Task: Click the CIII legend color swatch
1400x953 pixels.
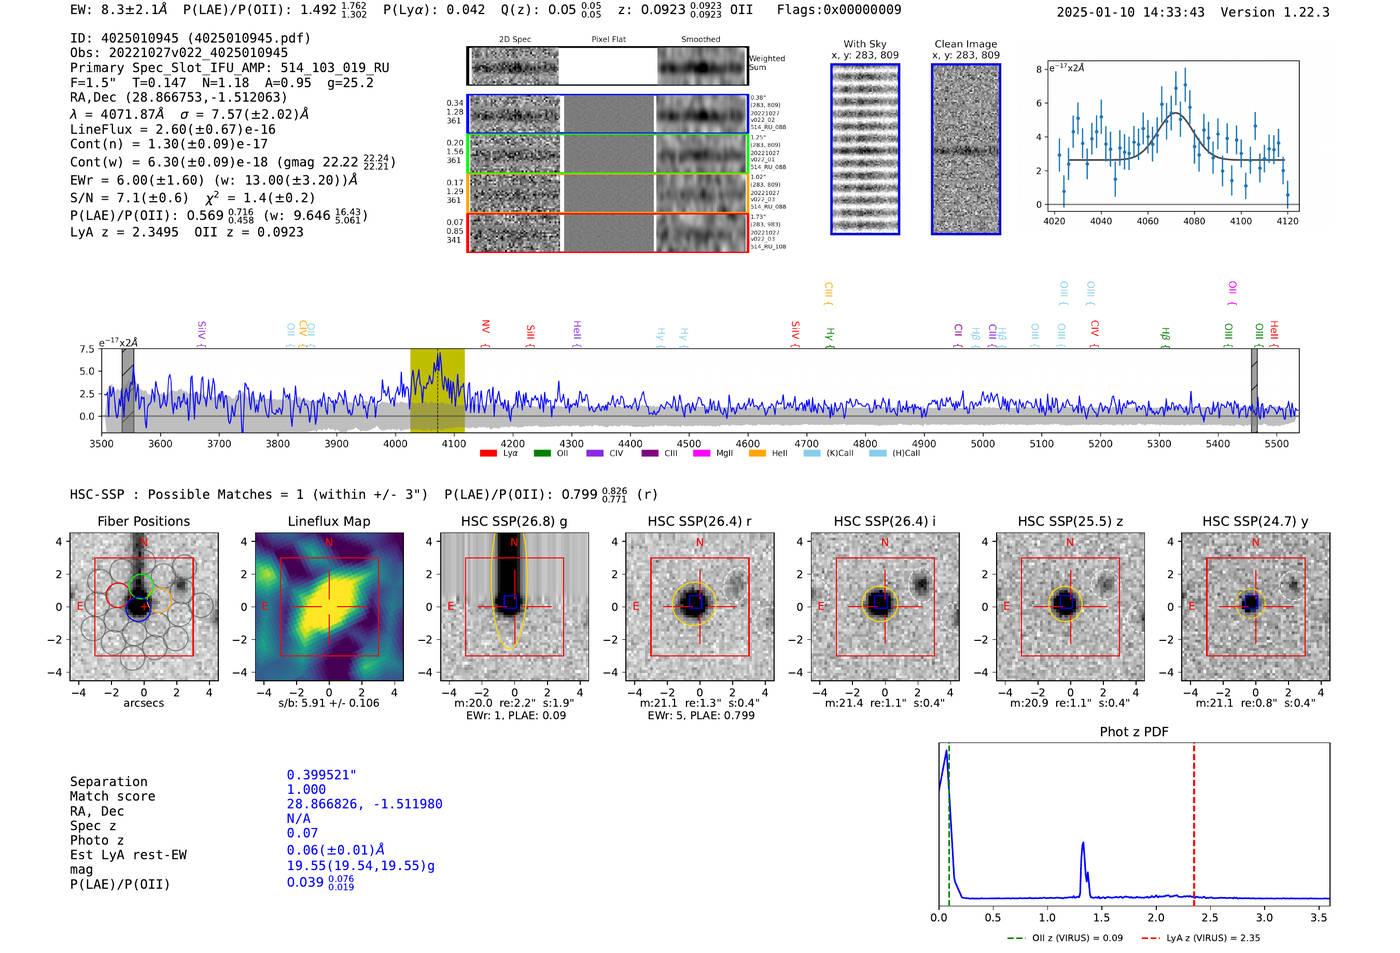Action: (650, 454)
